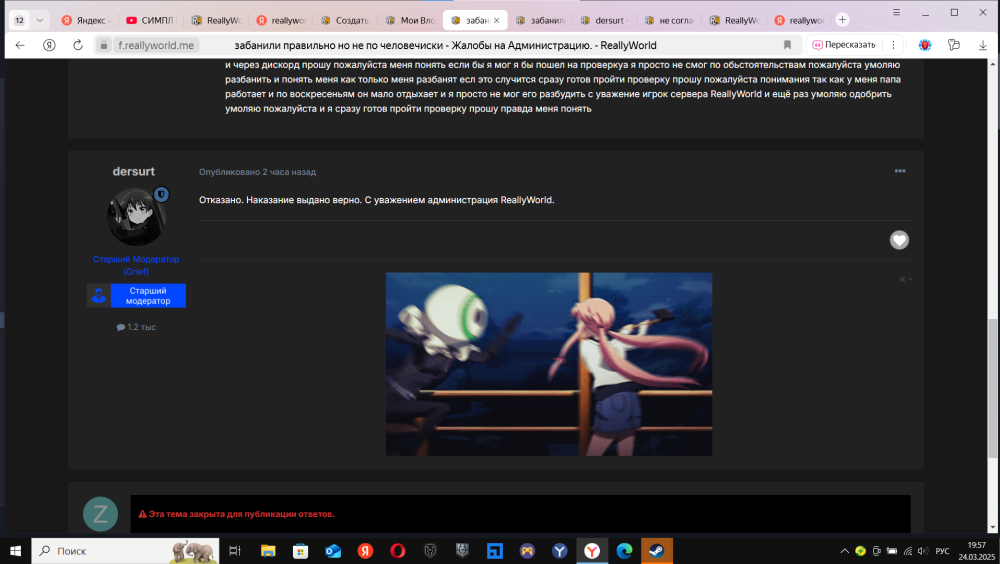Open Steam from taskbar
This screenshot has width=1000, height=564.
pos(656,551)
